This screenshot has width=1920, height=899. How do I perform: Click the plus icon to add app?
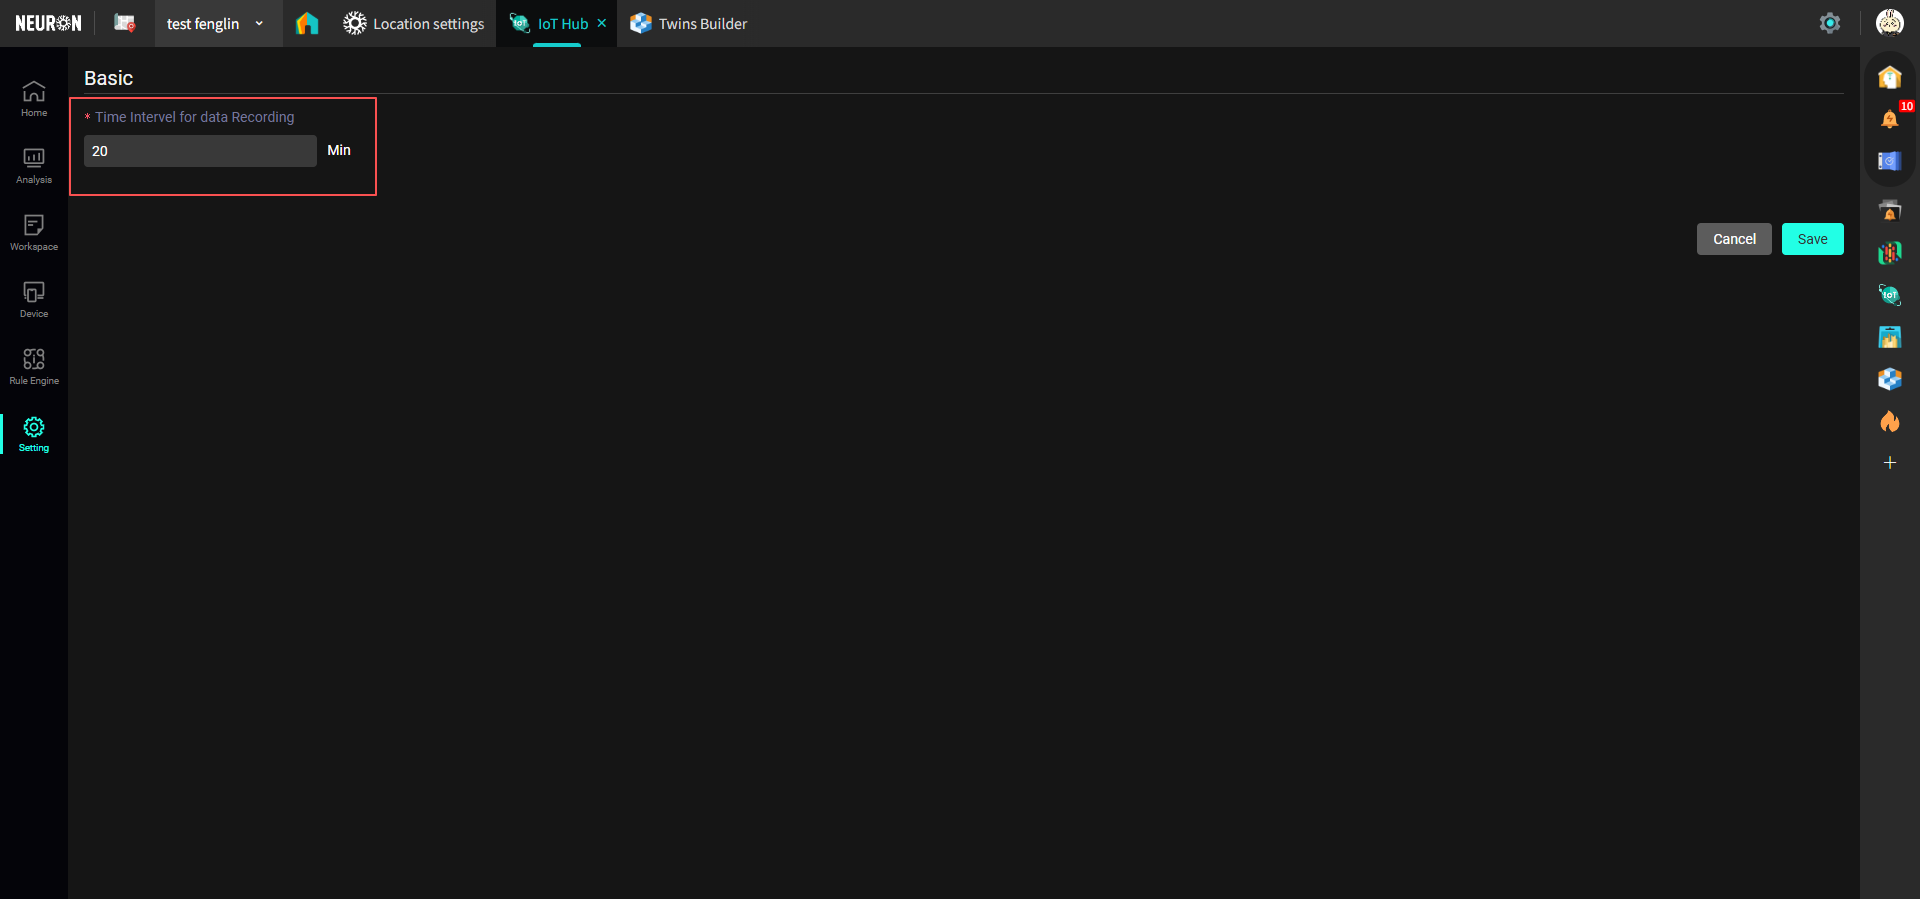click(1889, 462)
